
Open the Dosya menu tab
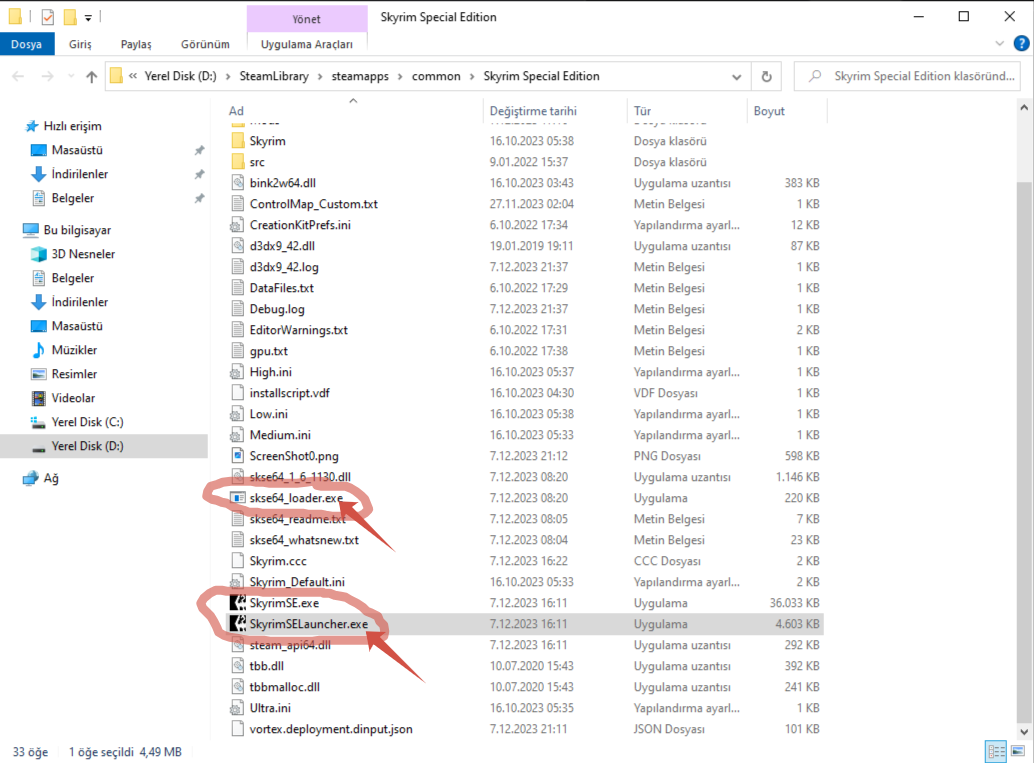coord(26,44)
